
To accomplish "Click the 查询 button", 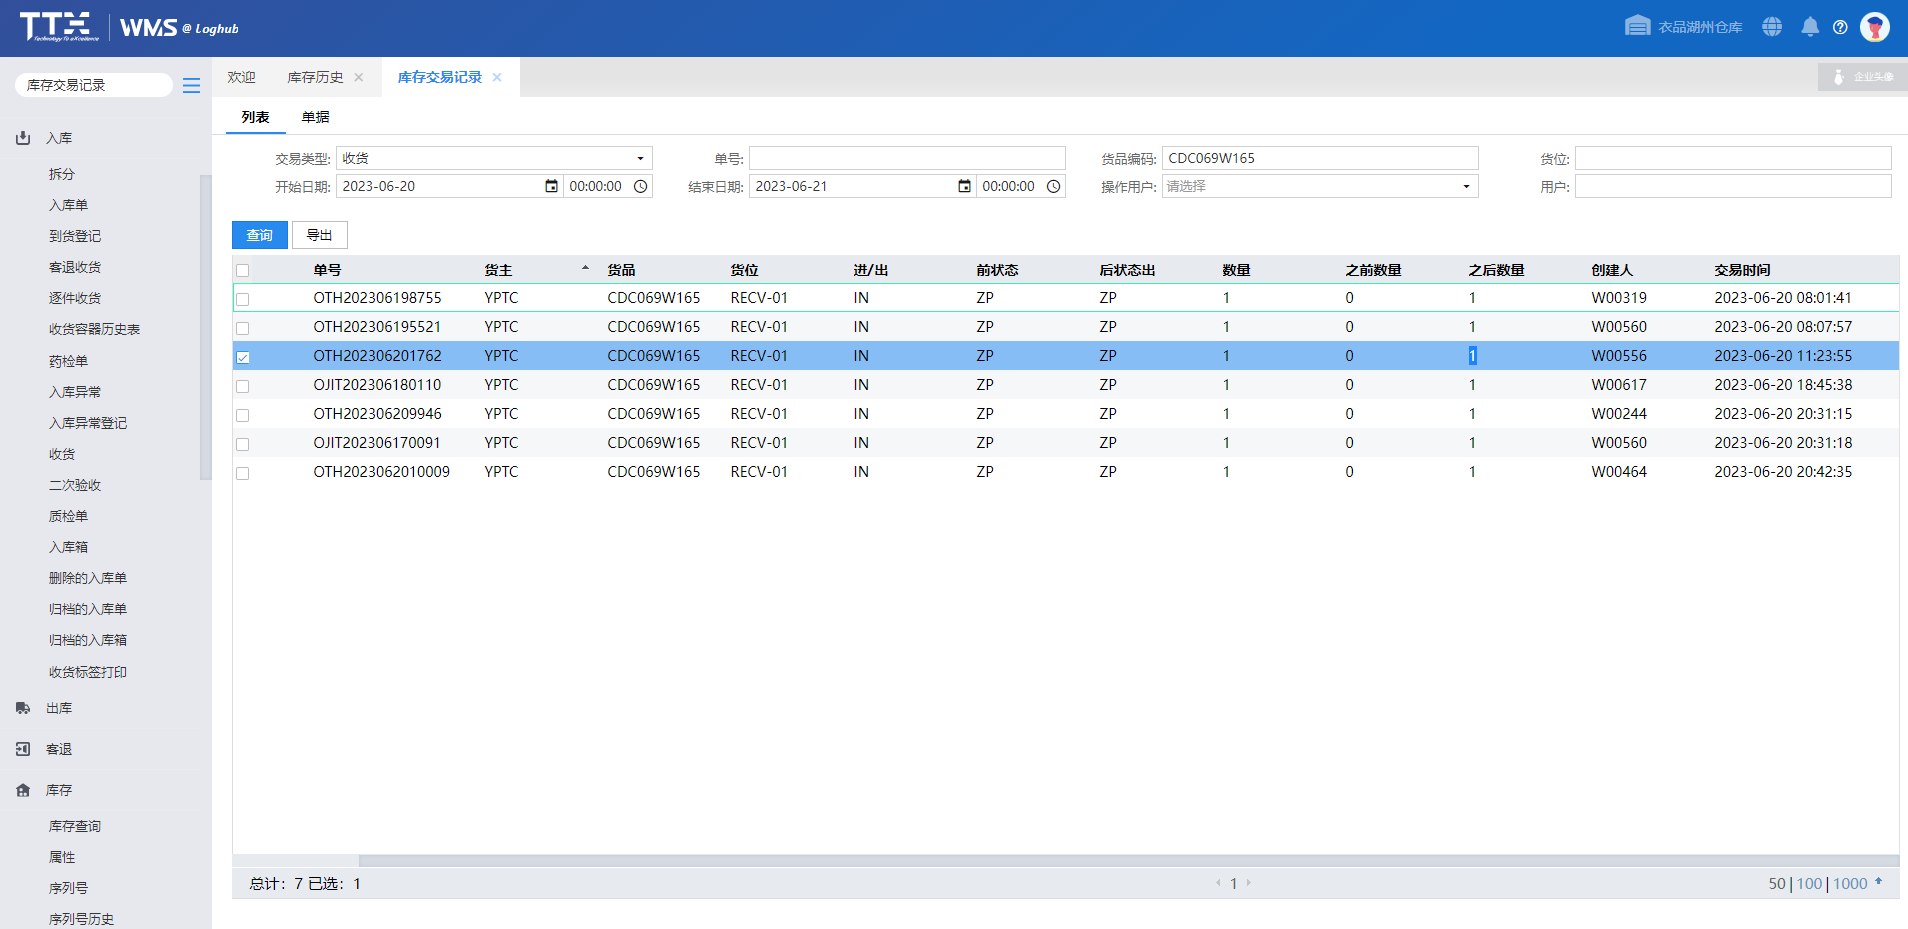I will [x=259, y=235].
